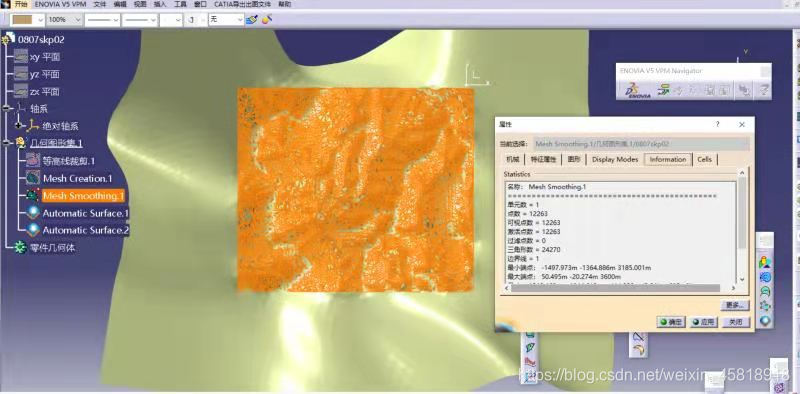Click the 更多... button

pos(735,305)
